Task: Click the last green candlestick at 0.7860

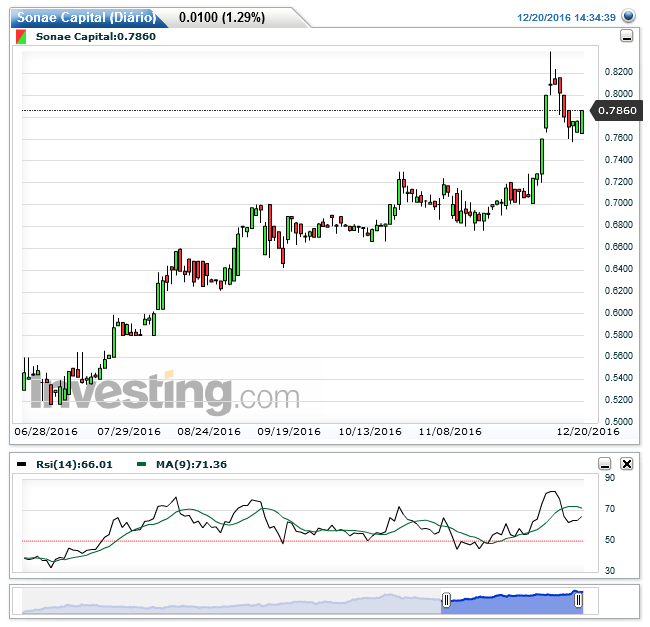Action: tap(582, 122)
